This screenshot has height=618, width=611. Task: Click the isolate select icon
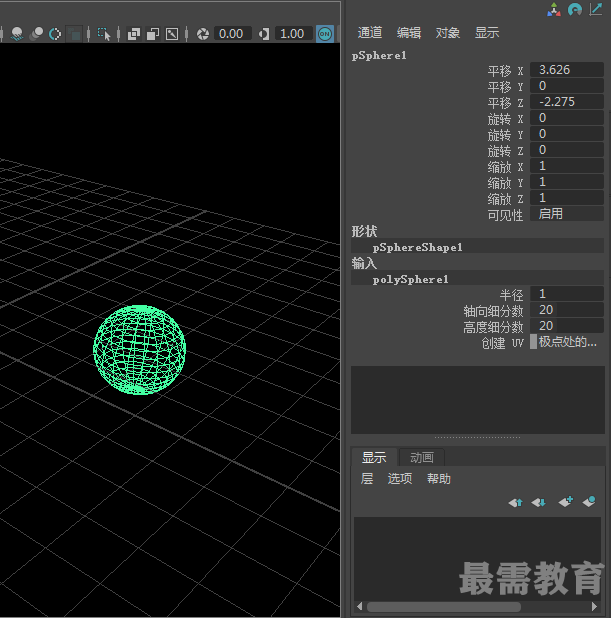[104, 34]
